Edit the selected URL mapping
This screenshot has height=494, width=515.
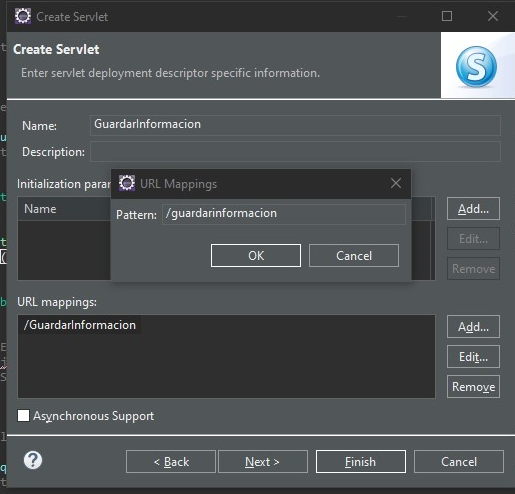(473, 357)
